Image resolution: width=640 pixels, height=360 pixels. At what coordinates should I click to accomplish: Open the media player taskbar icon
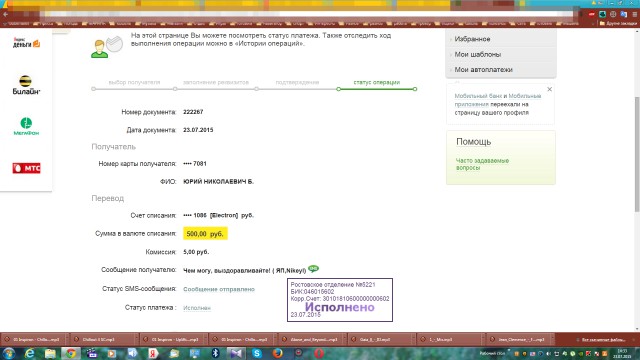[x=112, y=353]
